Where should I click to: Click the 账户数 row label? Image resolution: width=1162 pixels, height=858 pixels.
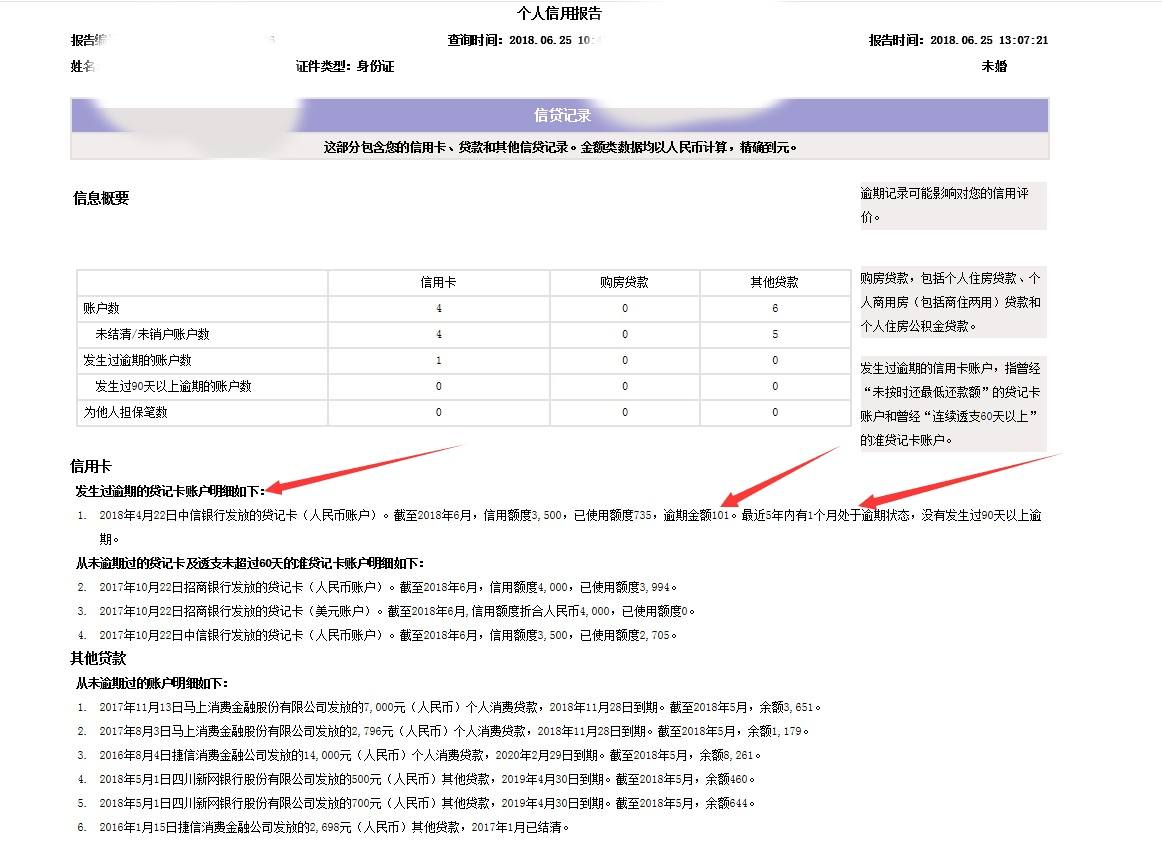[101, 308]
